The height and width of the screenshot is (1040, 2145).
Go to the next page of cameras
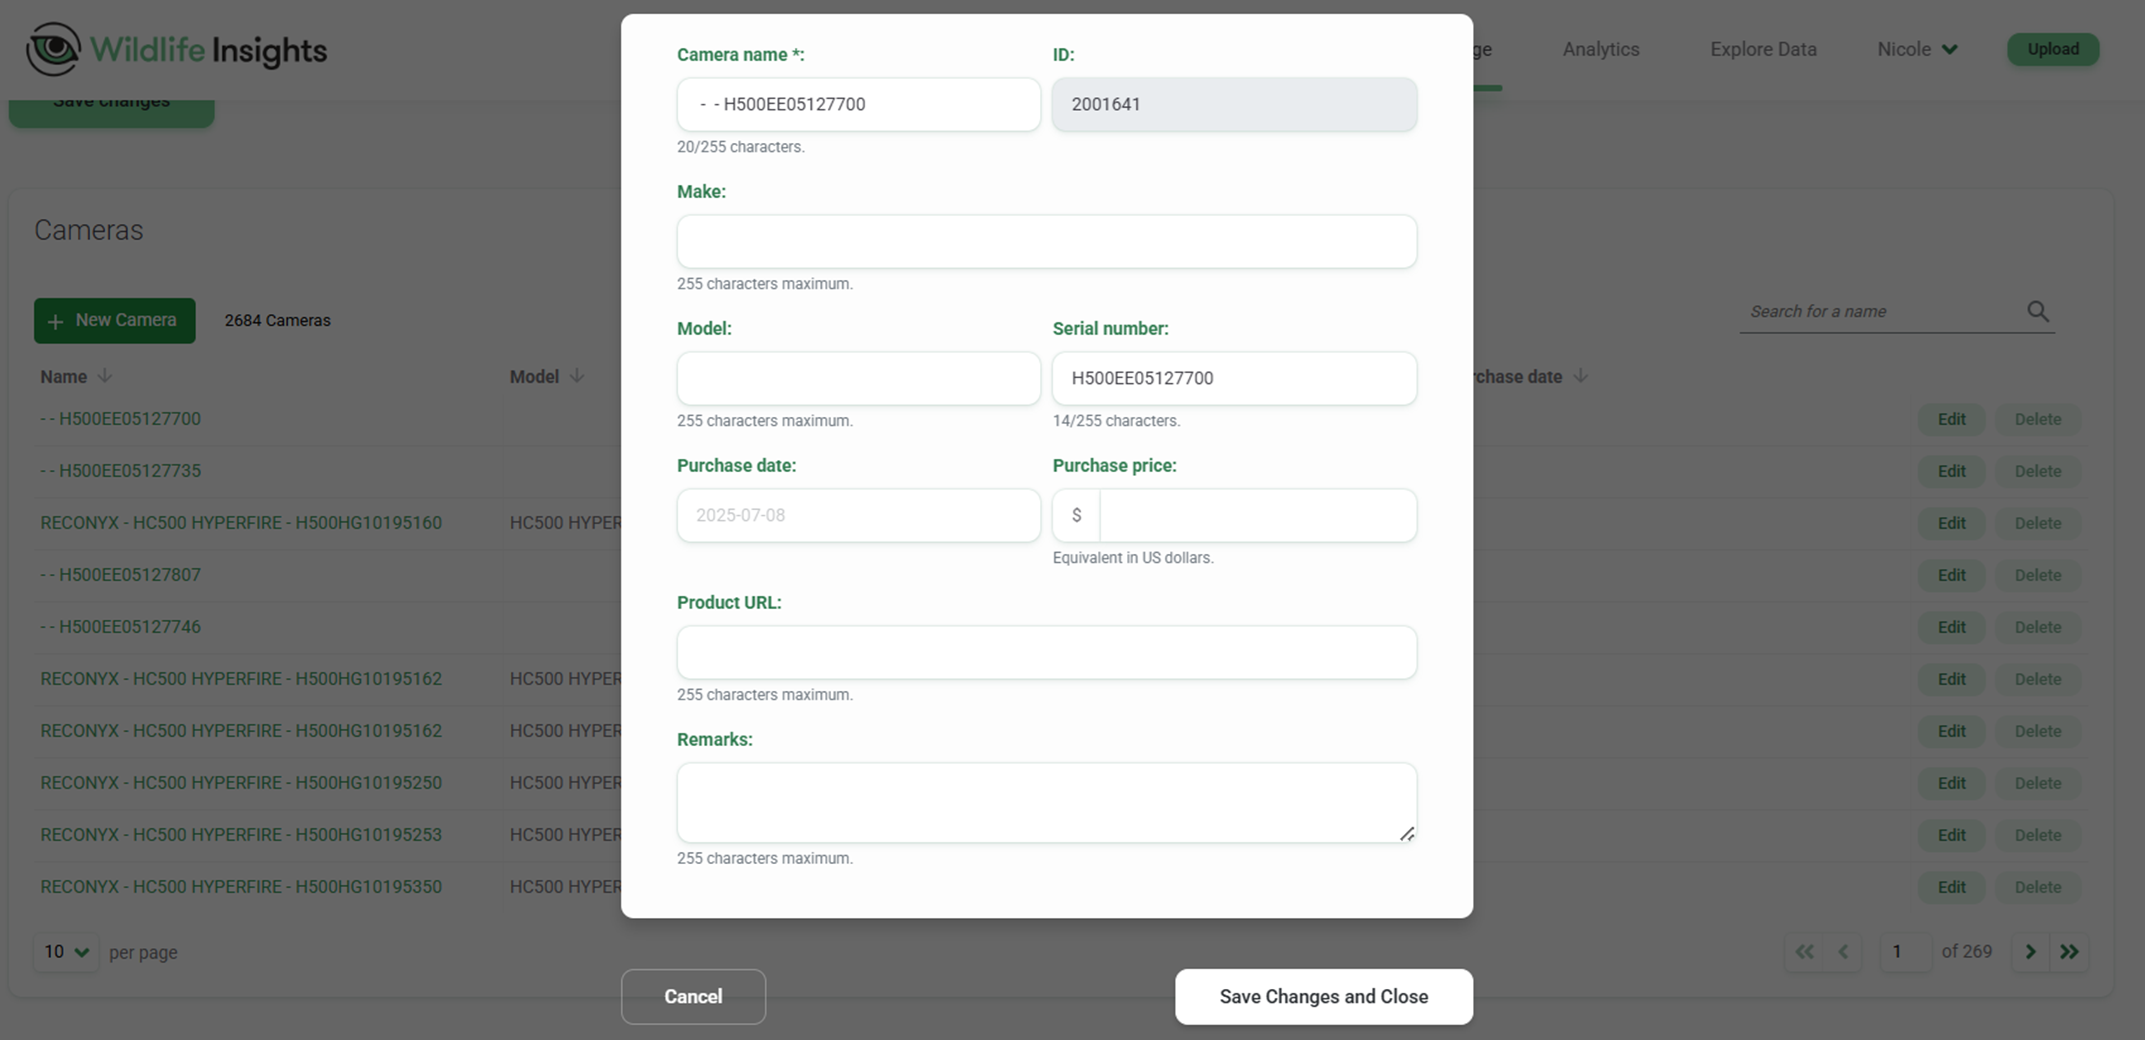pos(2030,952)
